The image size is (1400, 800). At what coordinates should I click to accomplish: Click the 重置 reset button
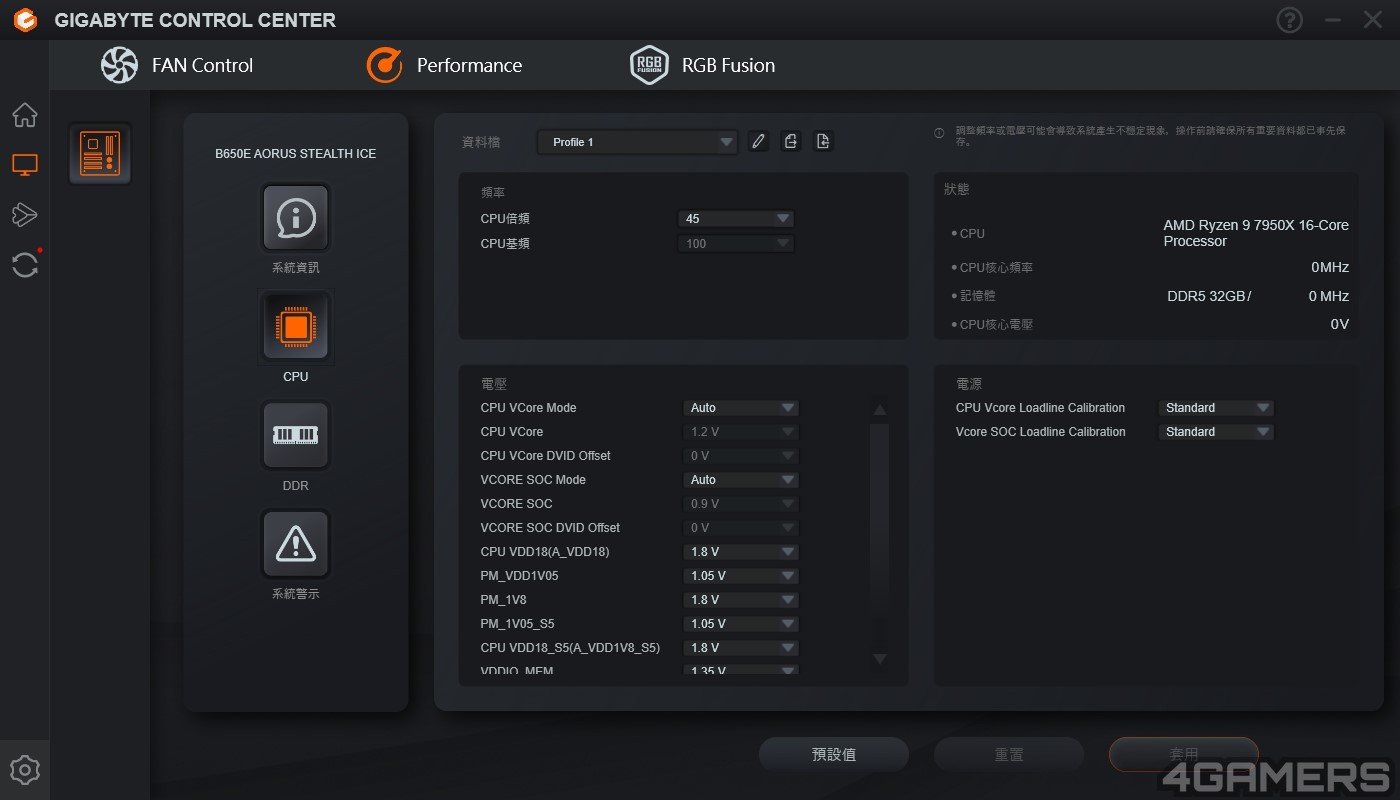point(1009,755)
